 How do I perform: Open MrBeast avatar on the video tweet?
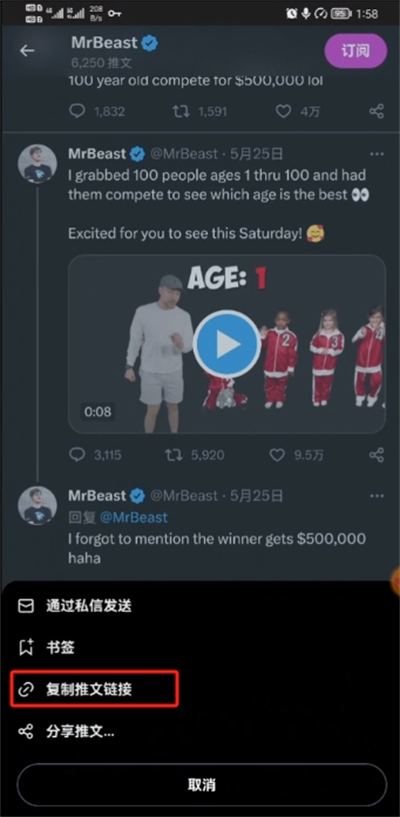click(x=38, y=164)
